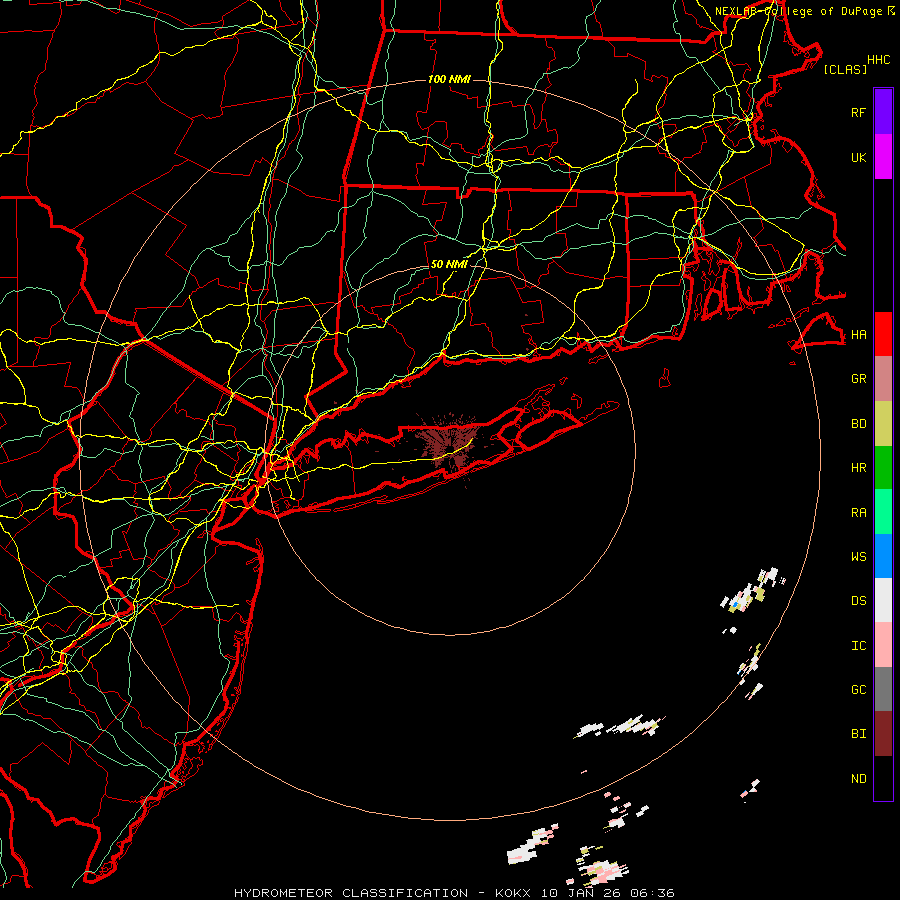Click the brown BI legend swatch
This screenshot has width=900, height=900.
883,734
